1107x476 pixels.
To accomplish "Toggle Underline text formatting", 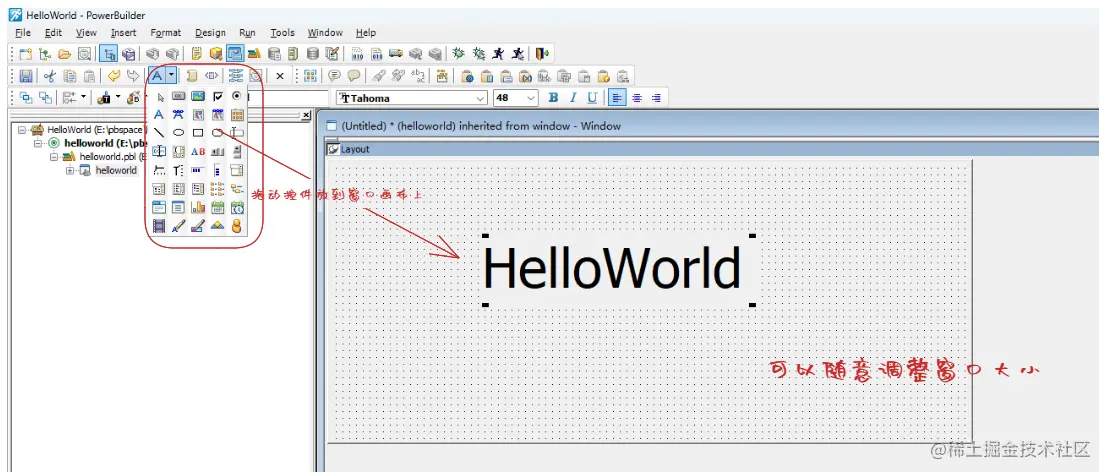I will [592, 97].
